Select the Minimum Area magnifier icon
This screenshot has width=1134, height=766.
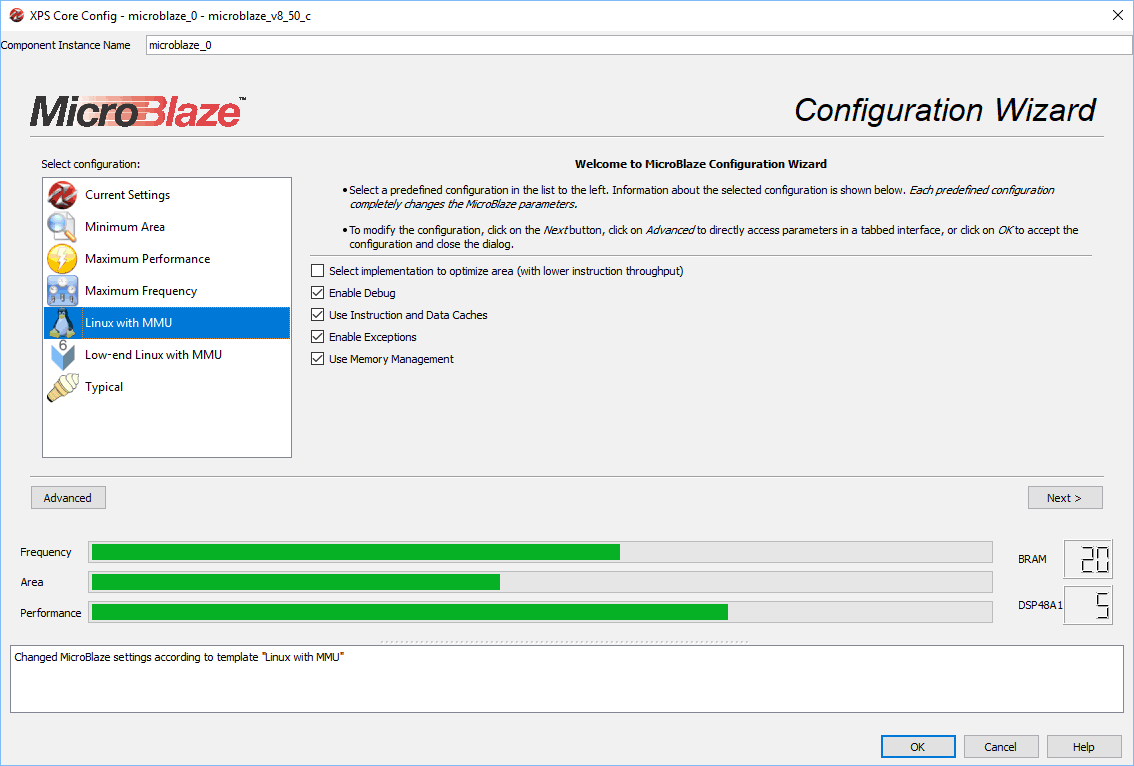coord(62,227)
